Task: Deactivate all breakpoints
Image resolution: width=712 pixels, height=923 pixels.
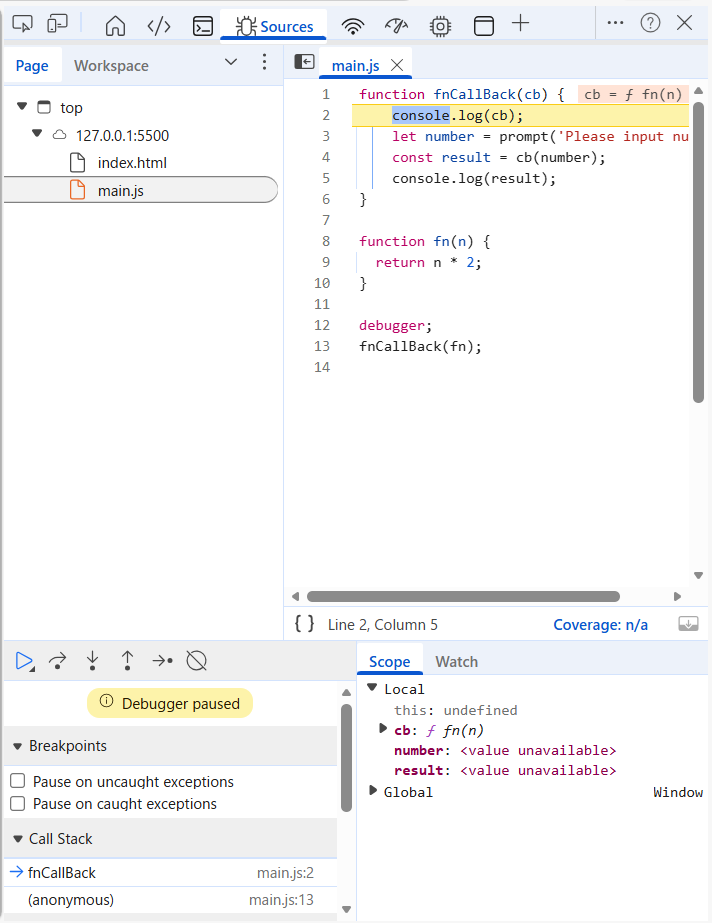Action: point(197,660)
